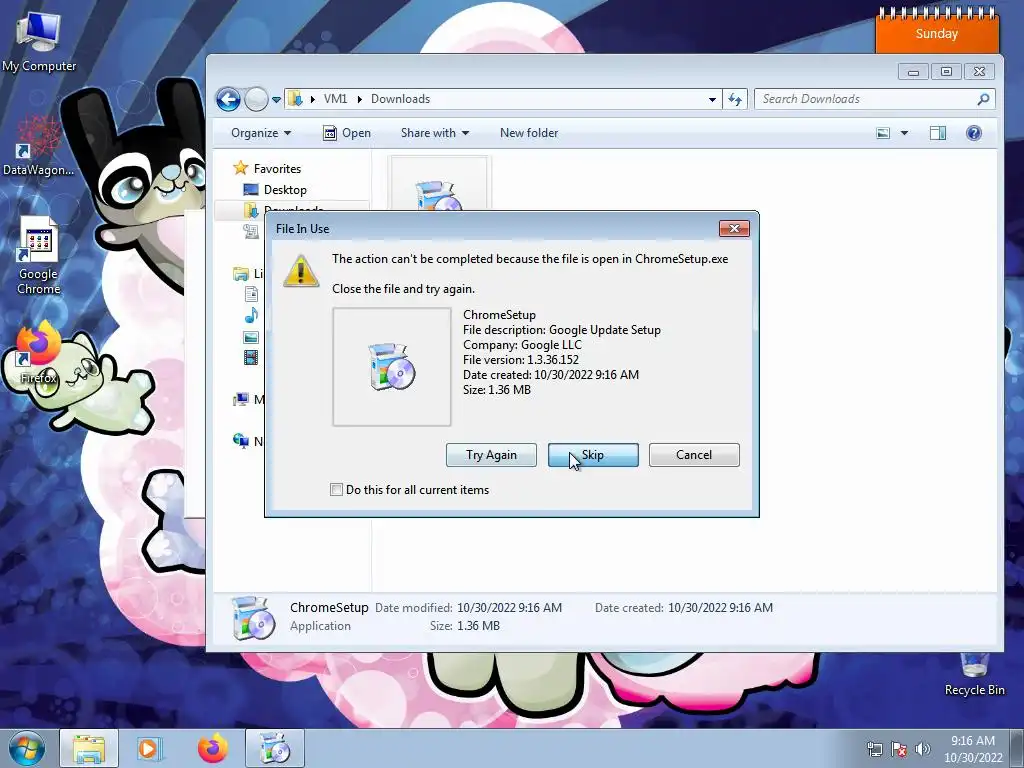Click the Google Chrome desktop shortcut

point(39,257)
